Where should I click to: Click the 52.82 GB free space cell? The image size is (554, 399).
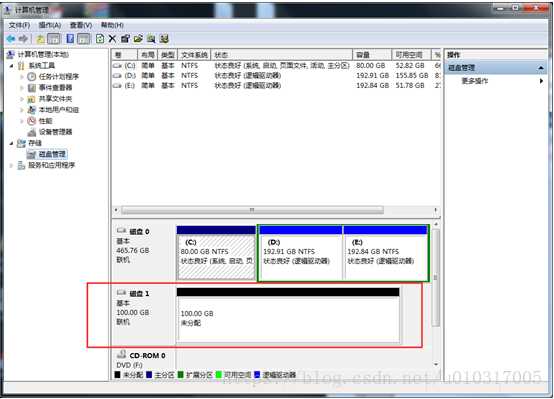tap(410, 66)
